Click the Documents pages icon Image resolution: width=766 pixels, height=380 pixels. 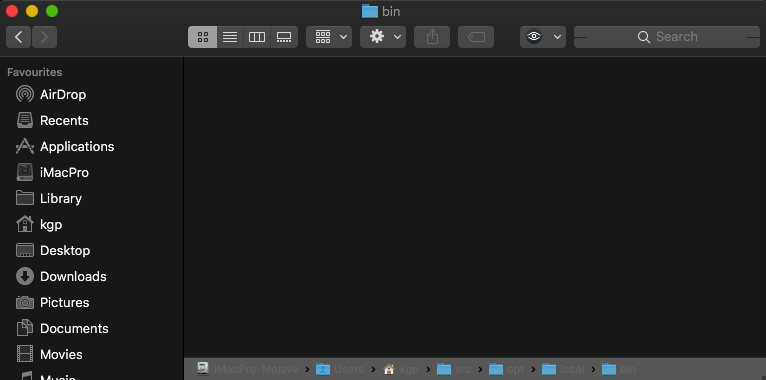[25, 328]
